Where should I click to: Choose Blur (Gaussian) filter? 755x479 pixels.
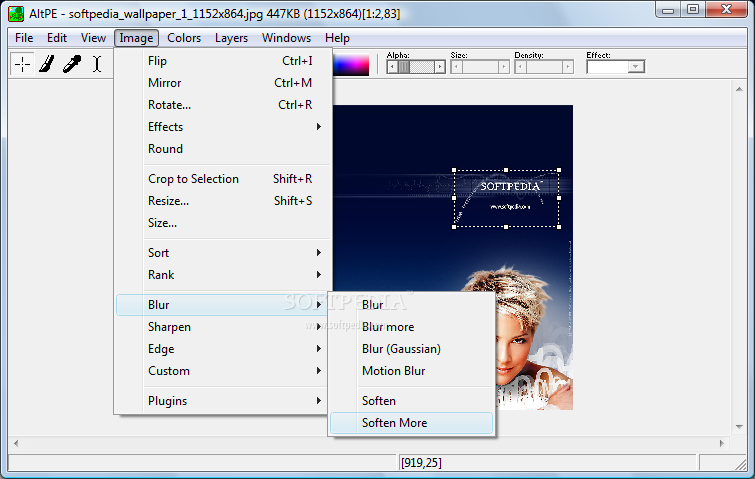coord(412,349)
